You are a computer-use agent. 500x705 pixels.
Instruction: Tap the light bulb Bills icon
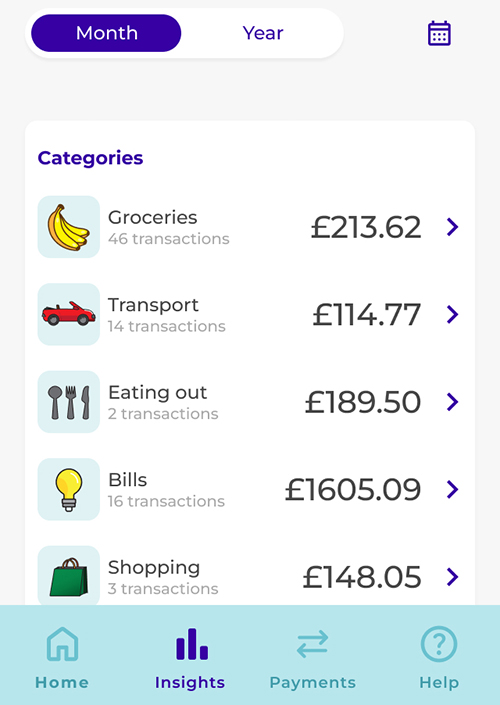[68, 489]
